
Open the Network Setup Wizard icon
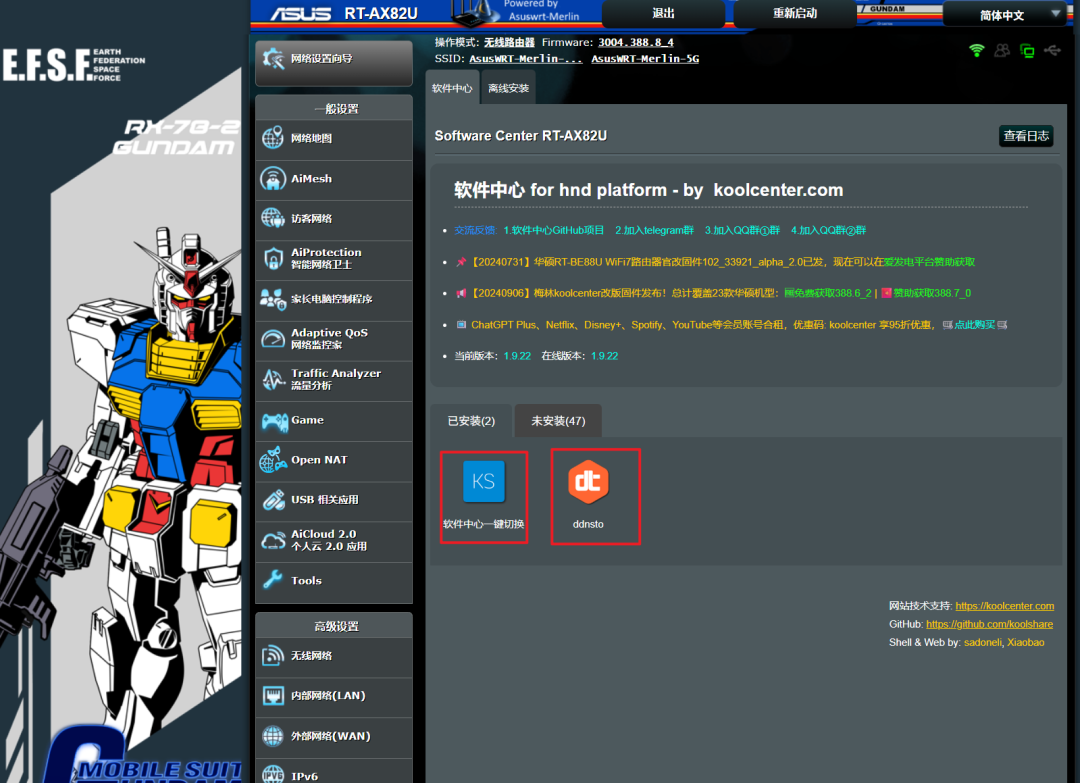coord(273,59)
